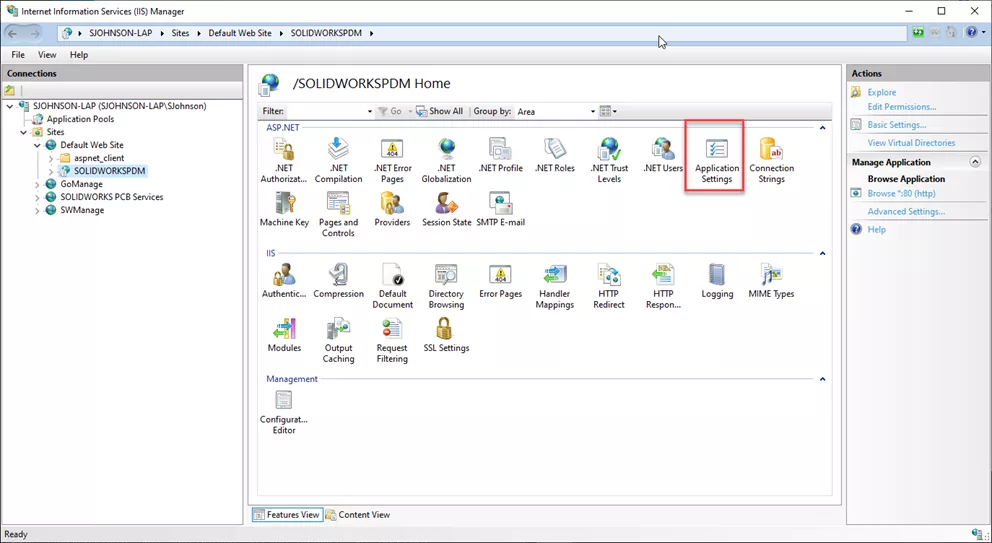The height and width of the screenshot is (543, 992).
Task: Open the Providers feature
Action: [392, 209]
